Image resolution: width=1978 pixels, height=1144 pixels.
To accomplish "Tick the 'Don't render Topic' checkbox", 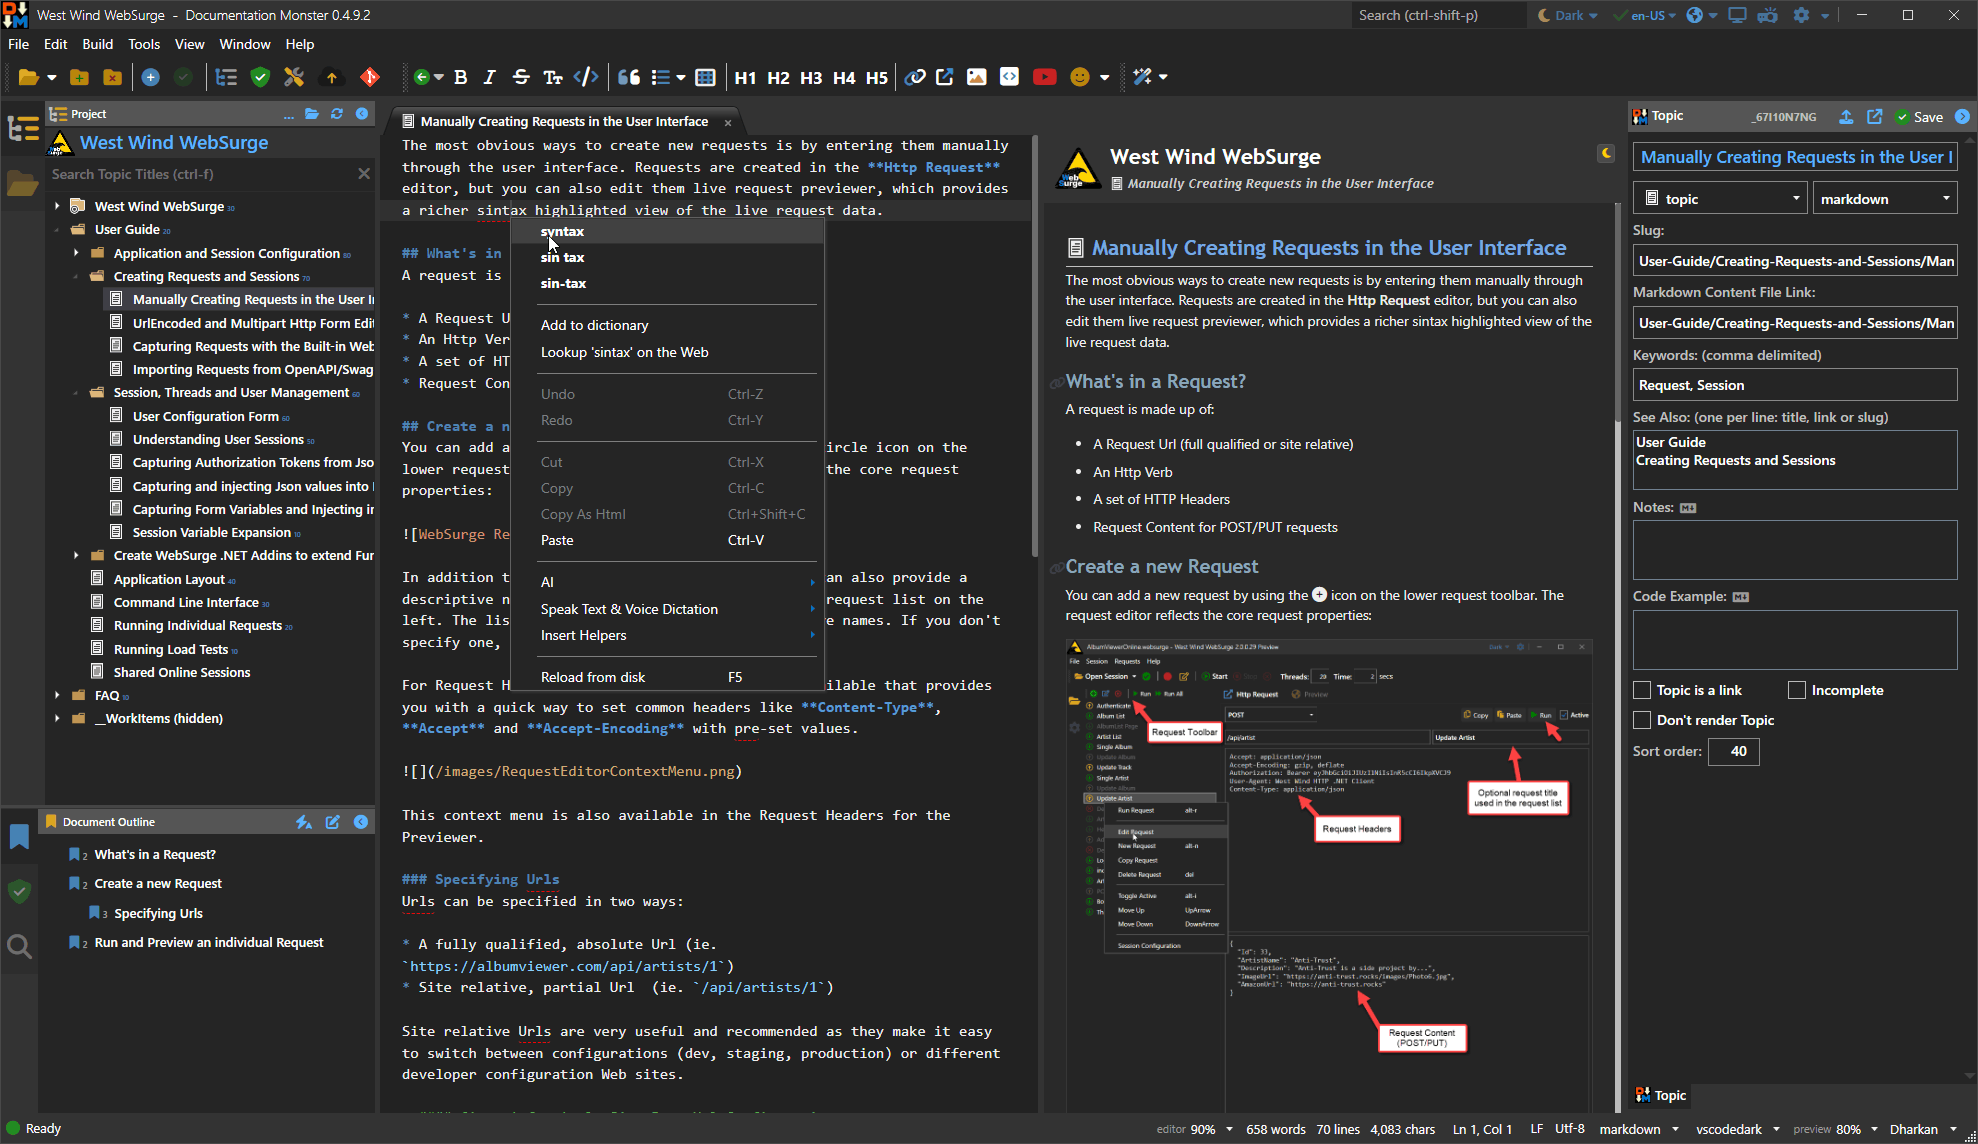I will click(1642, 720).
